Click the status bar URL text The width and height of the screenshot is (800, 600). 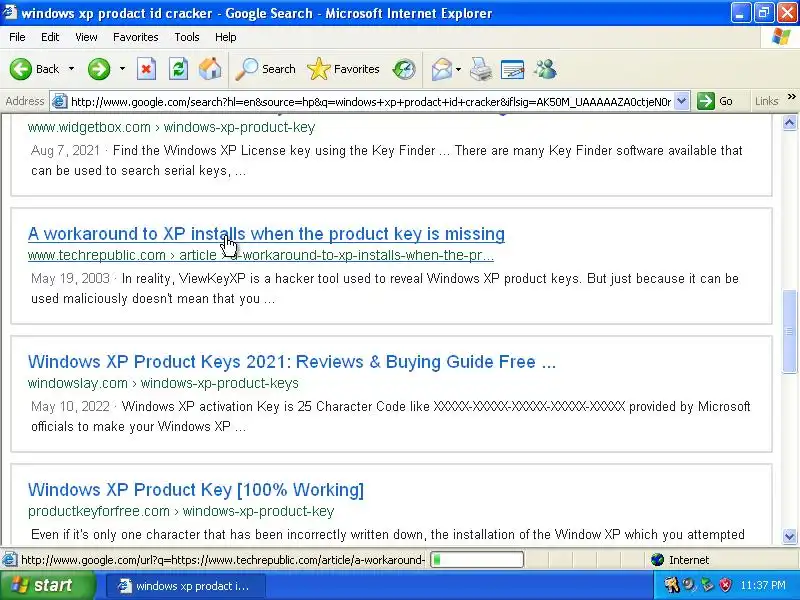223,560
